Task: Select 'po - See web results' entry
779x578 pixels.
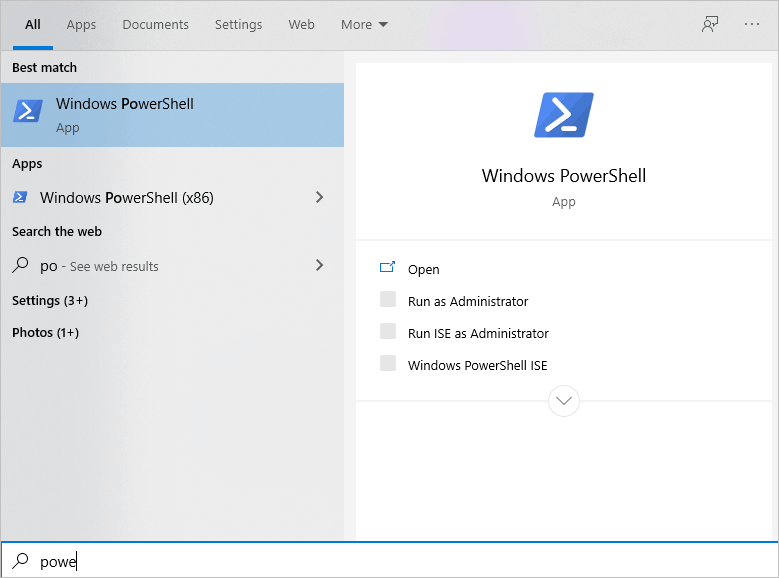Action: [172, 266]
